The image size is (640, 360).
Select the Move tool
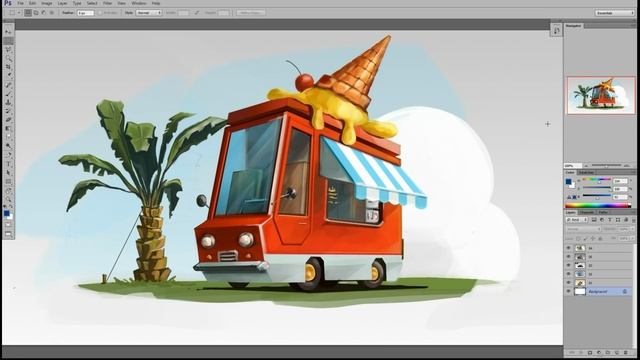(8, 32)
